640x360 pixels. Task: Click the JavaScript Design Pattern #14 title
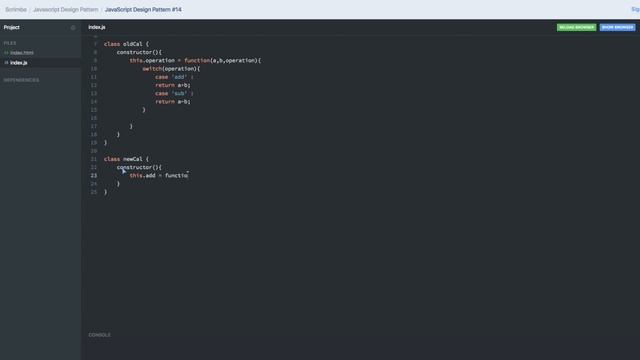[x=143, y=9]
